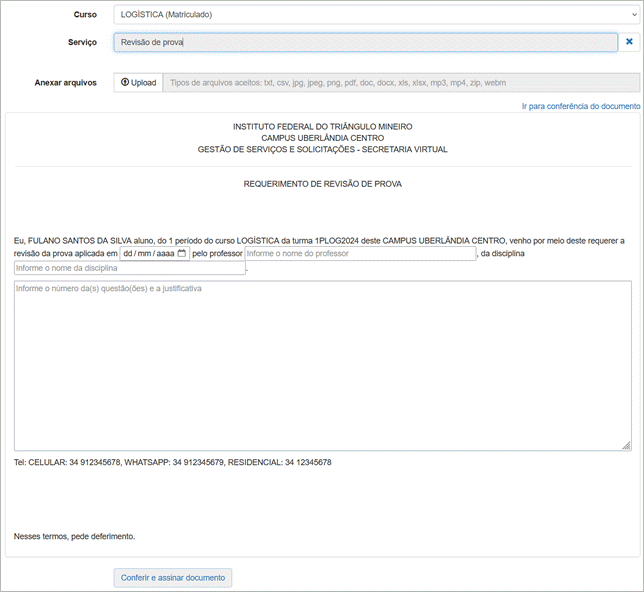Click the CAMPUS UBERLÂNDIA CENTRO header line
Screen dimensions: 644x592
click(322, 138)
